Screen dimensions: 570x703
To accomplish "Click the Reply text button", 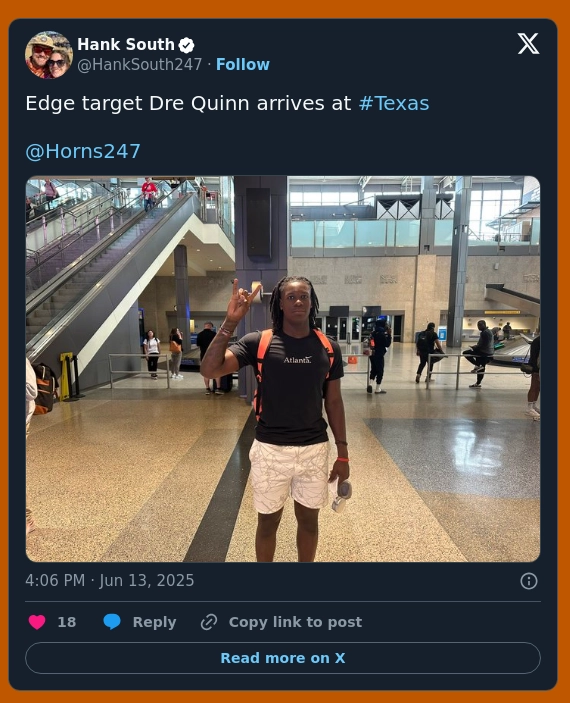I will 154,622.
